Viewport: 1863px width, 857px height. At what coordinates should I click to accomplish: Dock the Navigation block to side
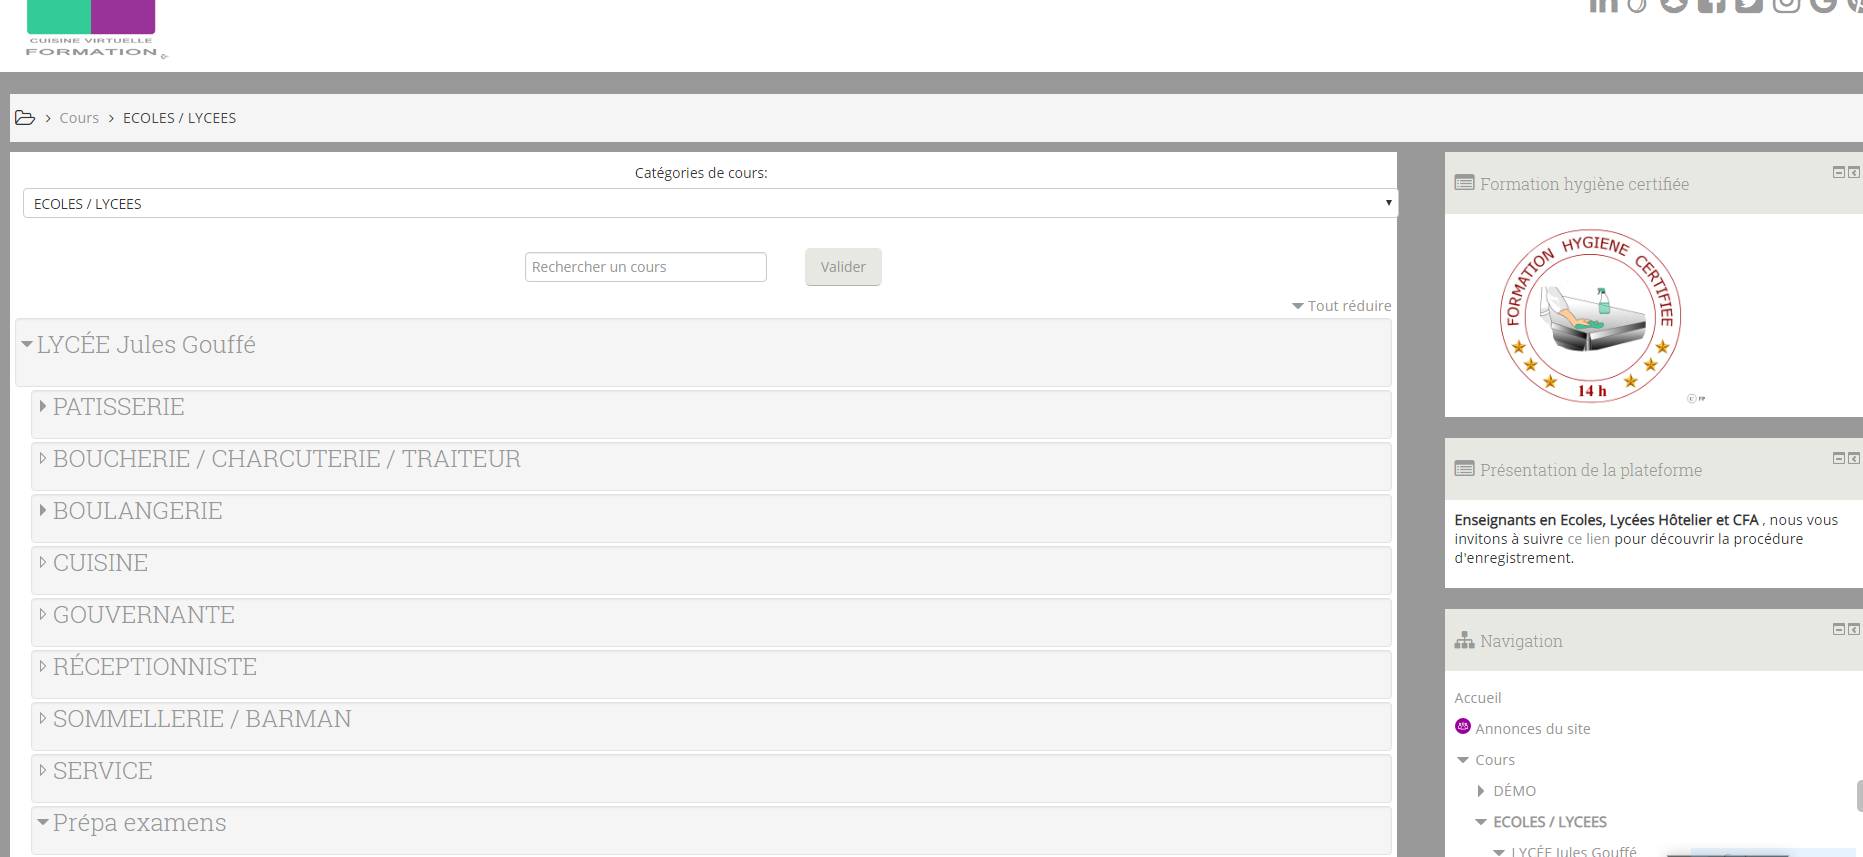click(1854, 629)
